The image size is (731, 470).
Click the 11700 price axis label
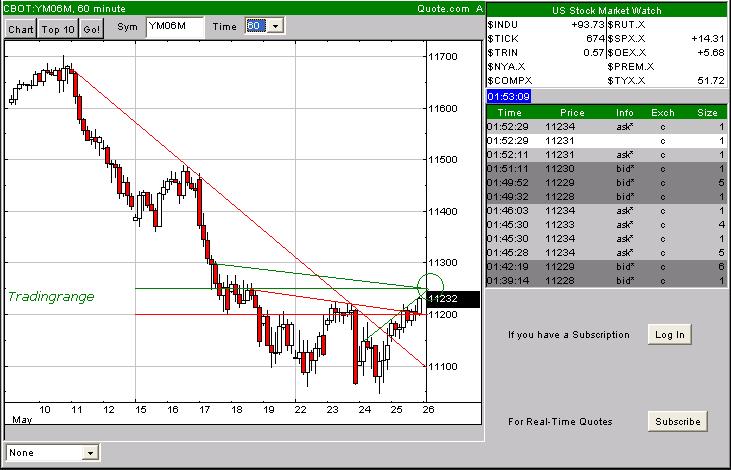pos(443,57)
